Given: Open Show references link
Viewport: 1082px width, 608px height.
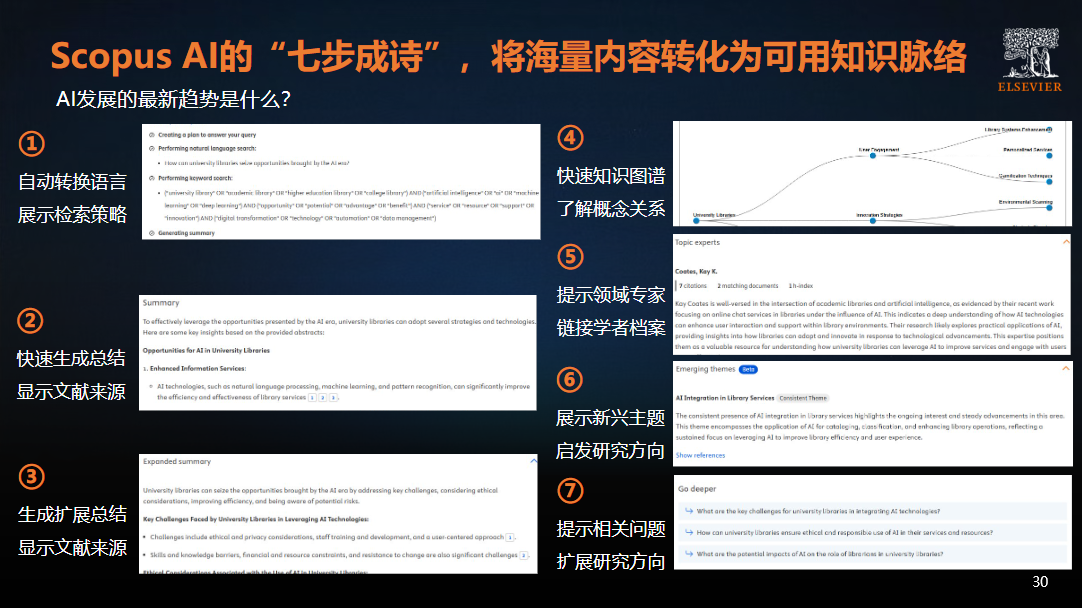Looking at the screenshot, I should point(700,455).
